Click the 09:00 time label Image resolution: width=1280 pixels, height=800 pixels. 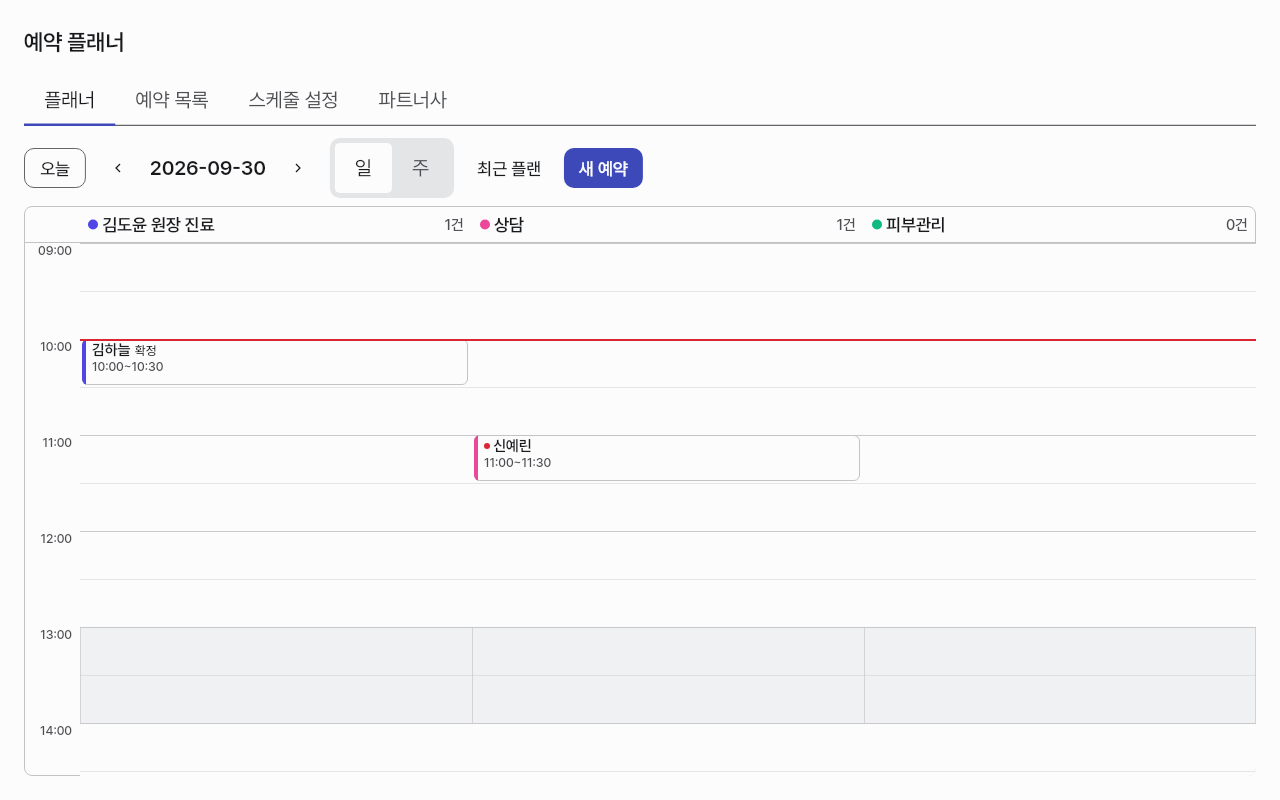[x=55, y=250]
